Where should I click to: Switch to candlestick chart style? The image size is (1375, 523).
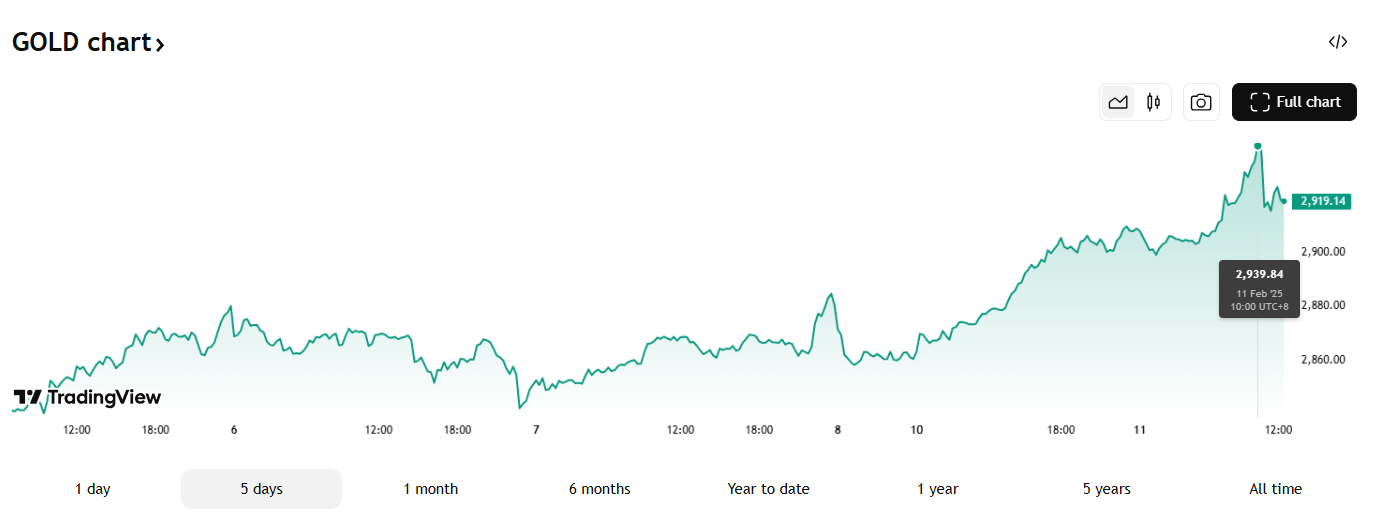click(1153, 102)
